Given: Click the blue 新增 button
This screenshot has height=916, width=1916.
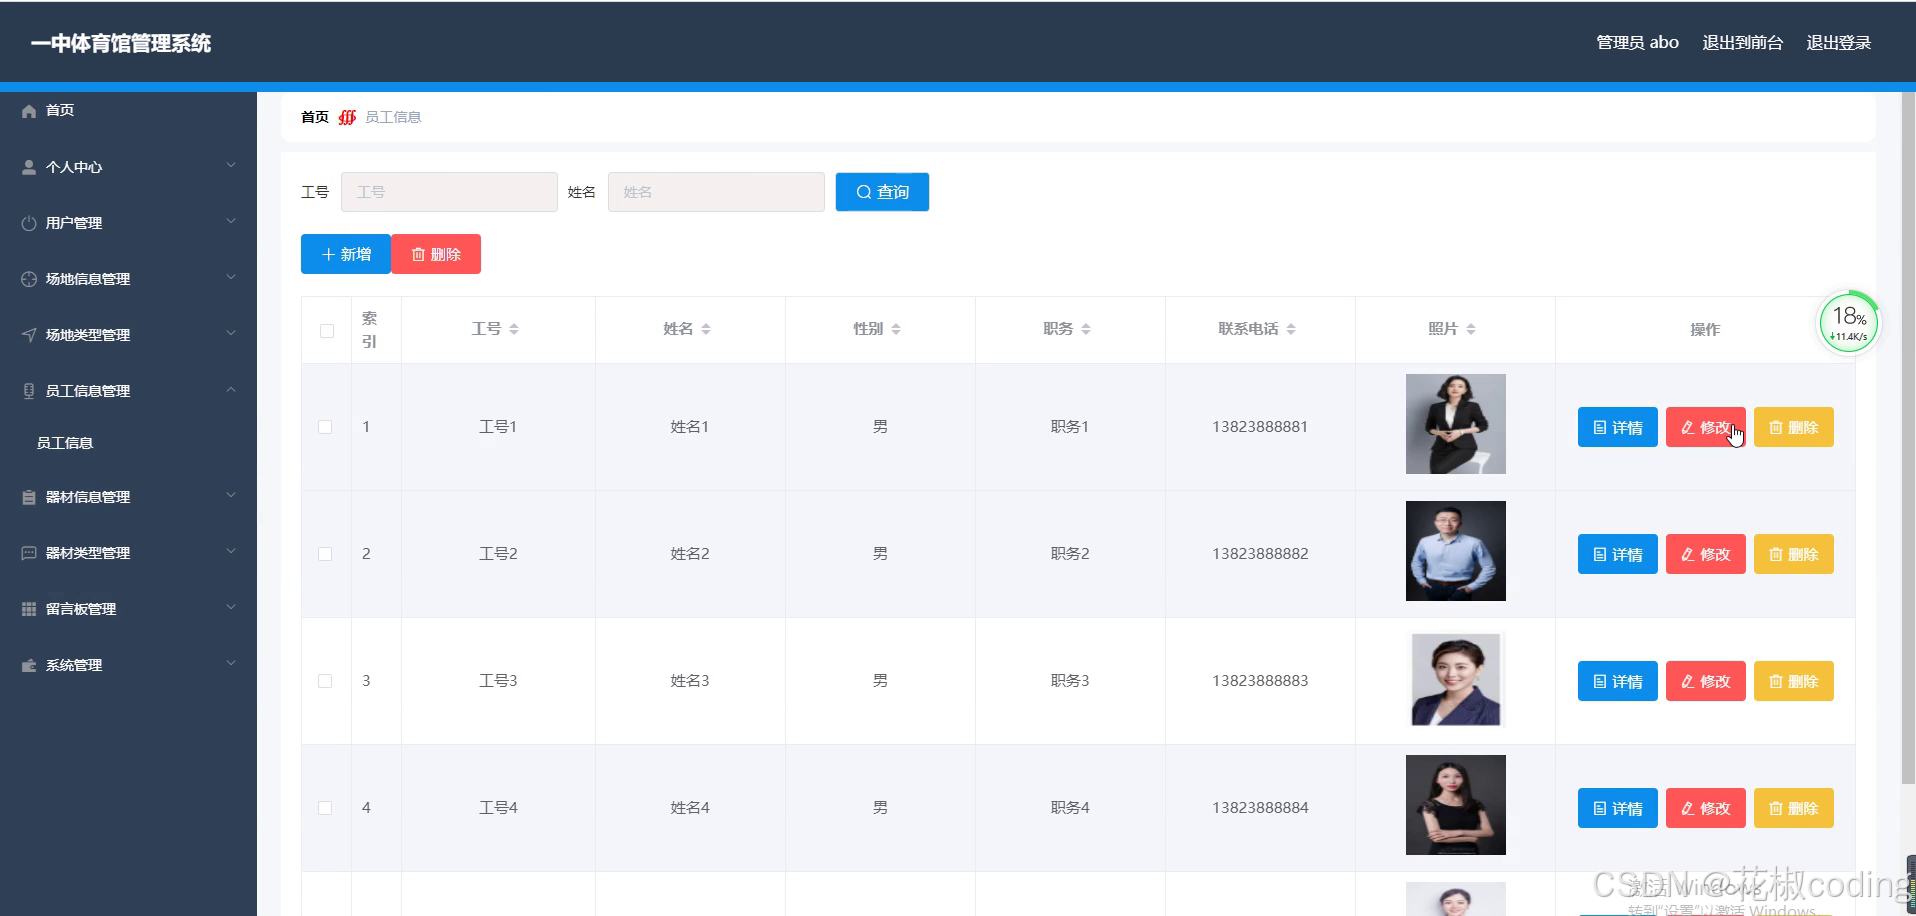Looking at the screenshot, I should tap(346, 254).
